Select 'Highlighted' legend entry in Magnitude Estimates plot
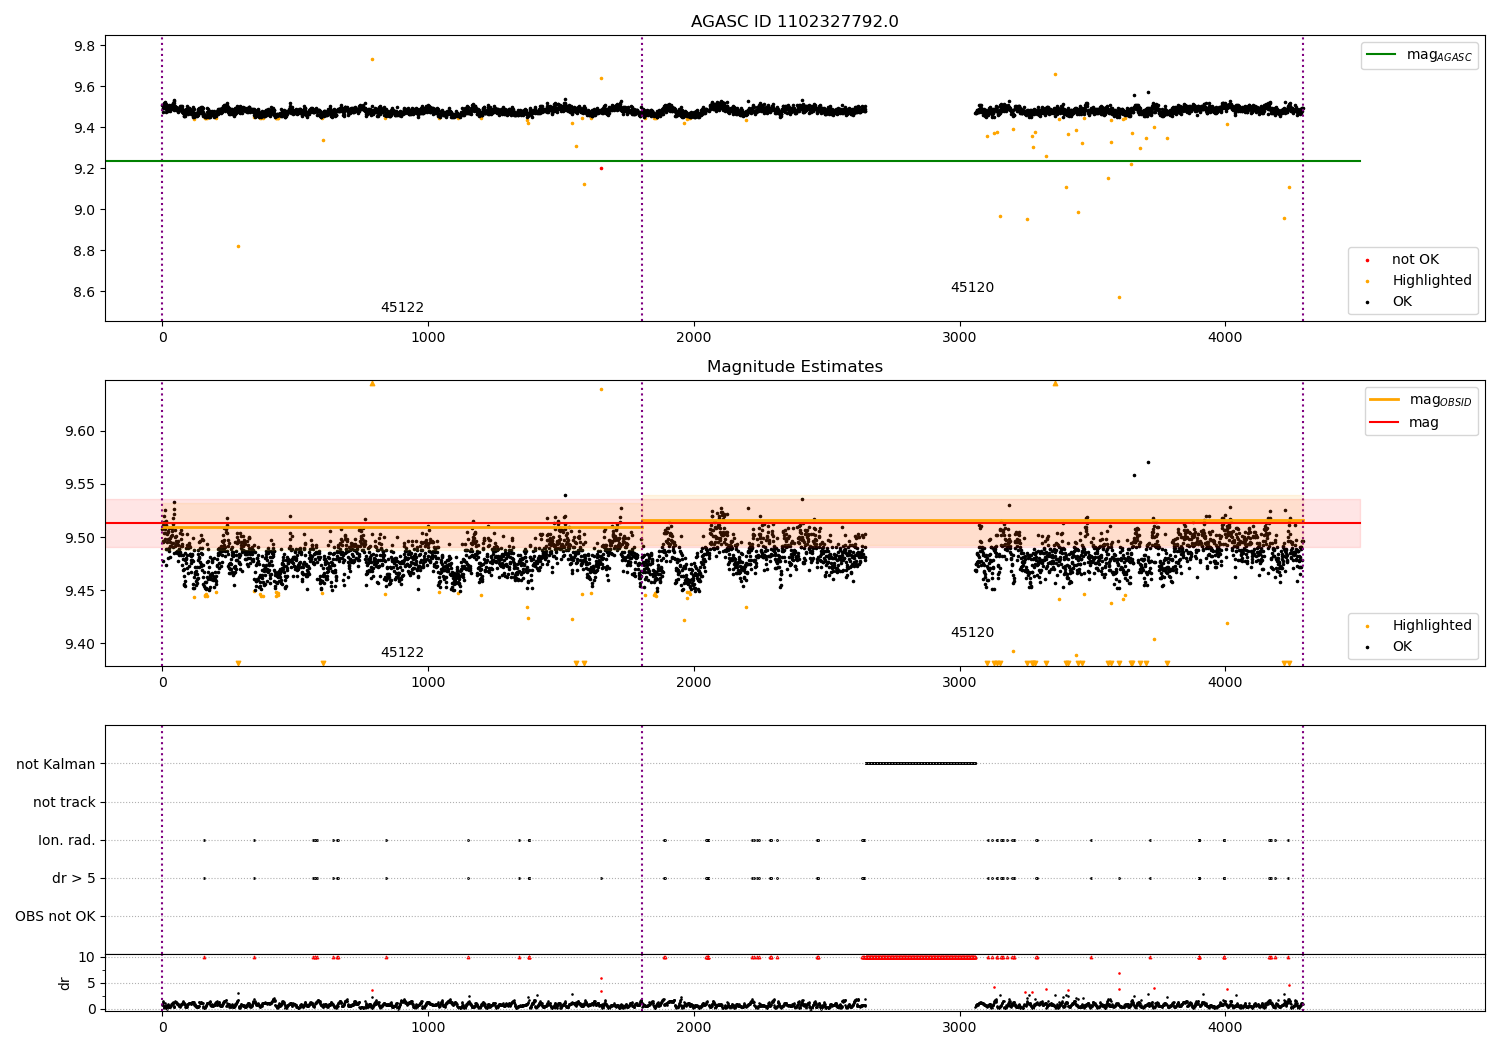The image size is (1500, 1050). (1431, 626)
